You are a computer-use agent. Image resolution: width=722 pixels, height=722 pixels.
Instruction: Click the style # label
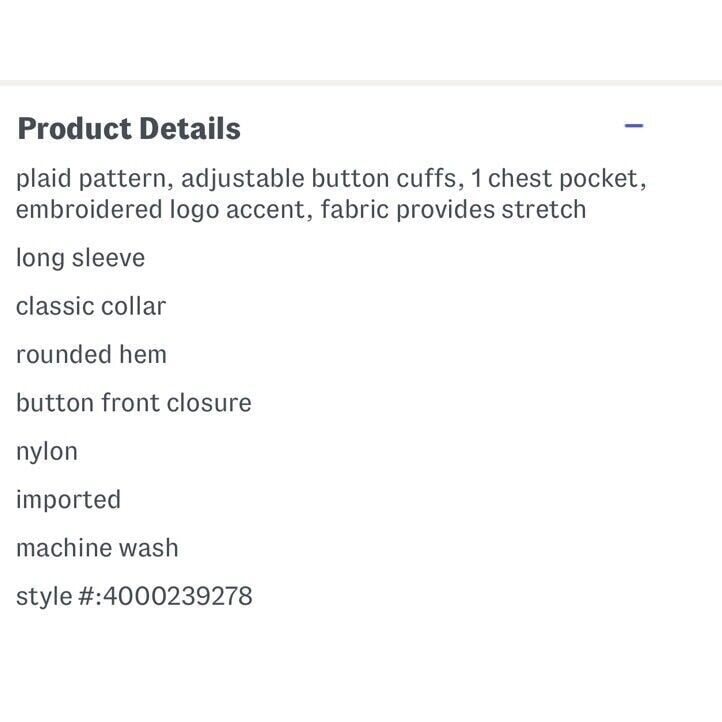(x=59, y=596)
